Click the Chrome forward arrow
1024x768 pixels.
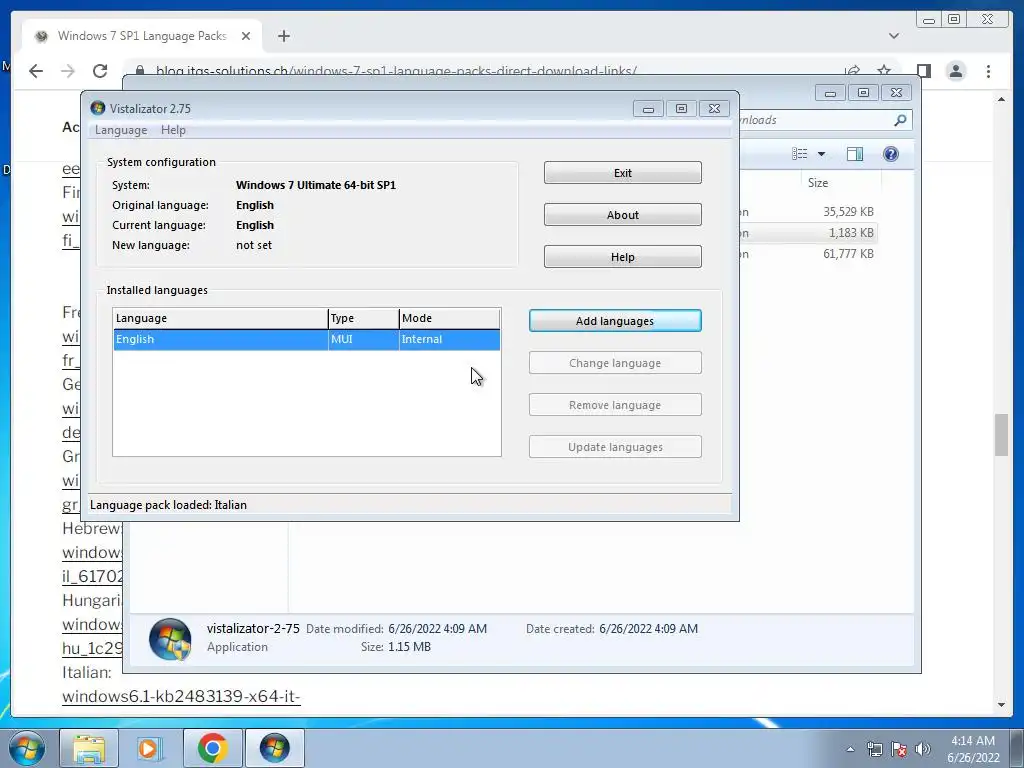pos(68,71)
